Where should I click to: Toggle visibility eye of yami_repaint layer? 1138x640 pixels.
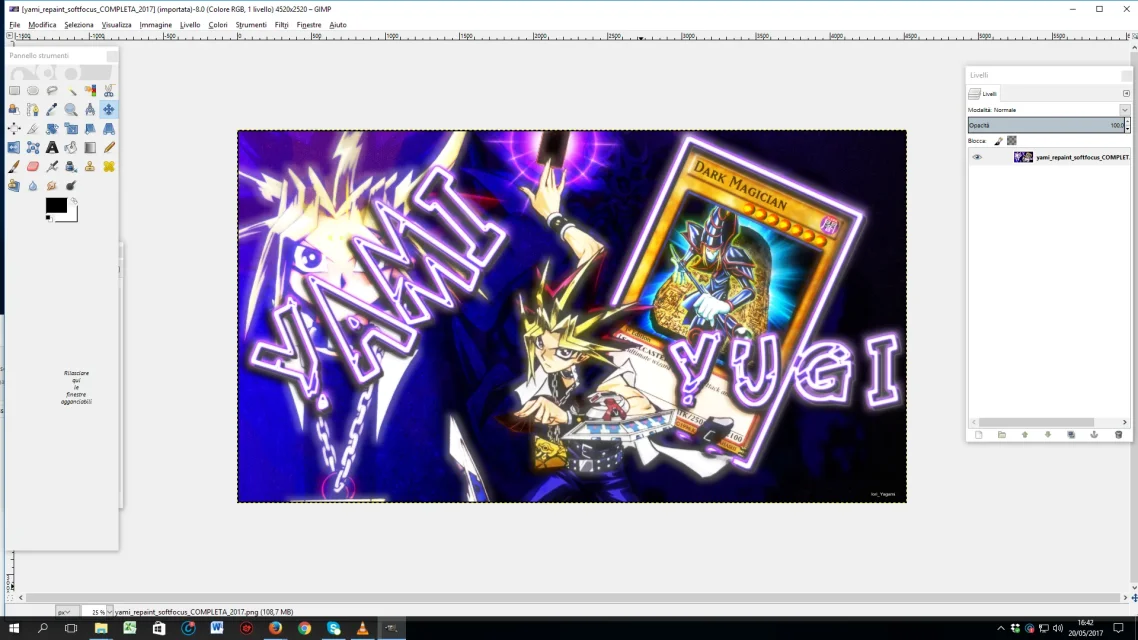tap(977, 157)
